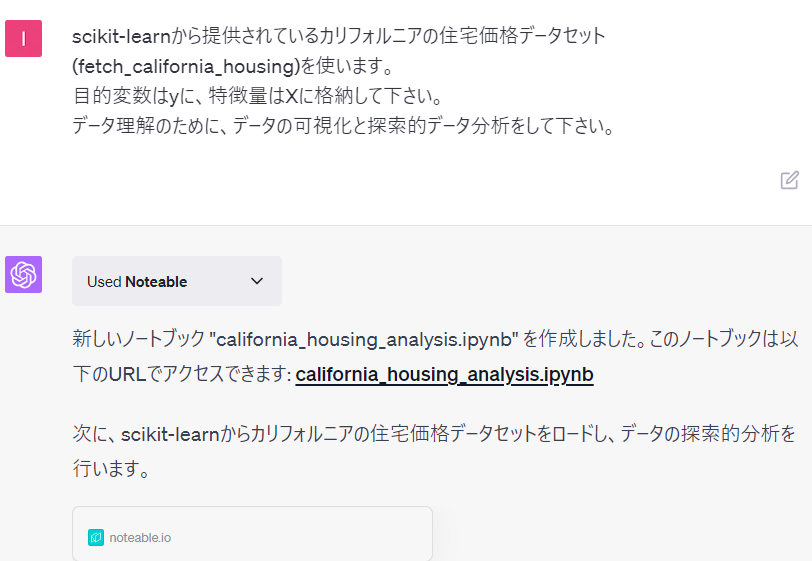The height and width of the screenshot is (561, 812).
Task: Click the purple ChatGPT logo avatar
Action: coord(23,274)
